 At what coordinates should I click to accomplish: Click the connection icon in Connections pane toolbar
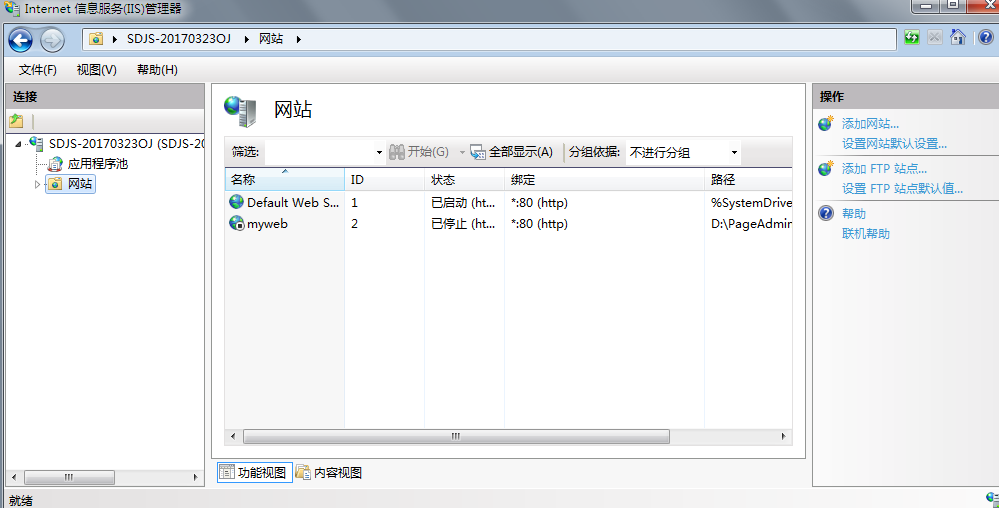[x=17, y=121]
